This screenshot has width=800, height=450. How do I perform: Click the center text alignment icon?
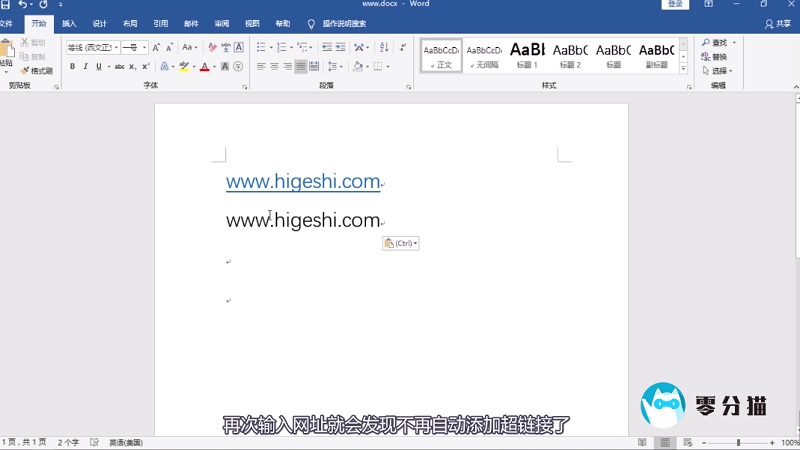pyautogui.click(x=274, y=67)
